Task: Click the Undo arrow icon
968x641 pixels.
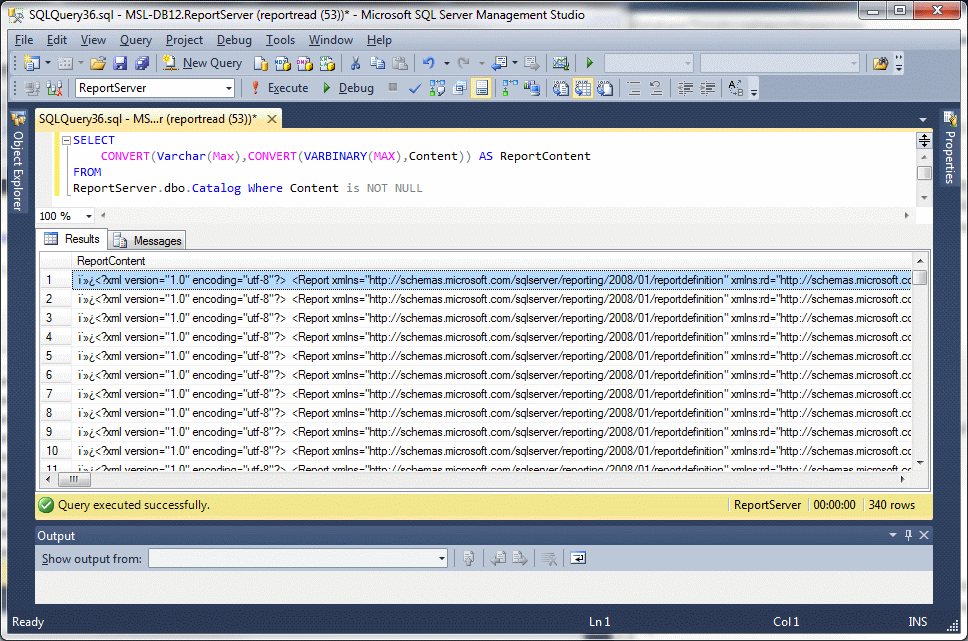Action: (x=428, y=63)
